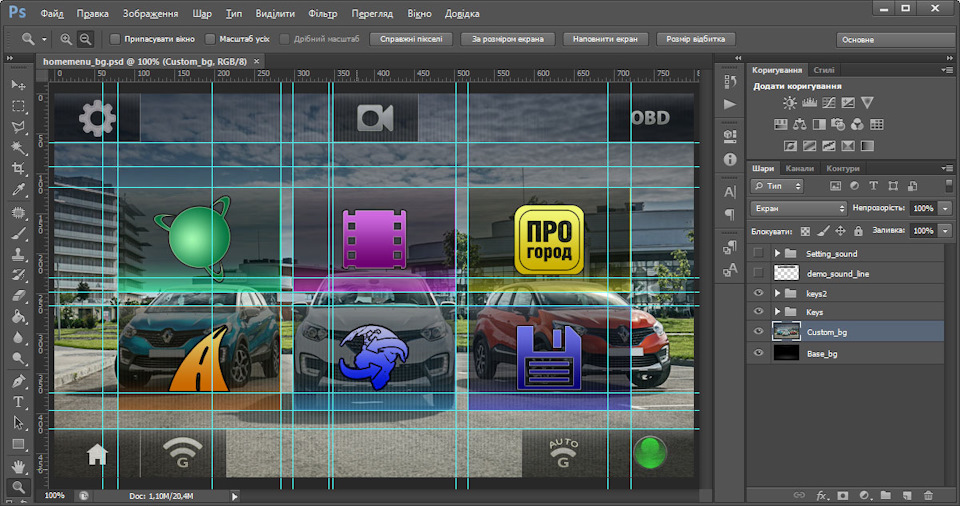Click the delete layer trash icon

(x=928, y=495)
